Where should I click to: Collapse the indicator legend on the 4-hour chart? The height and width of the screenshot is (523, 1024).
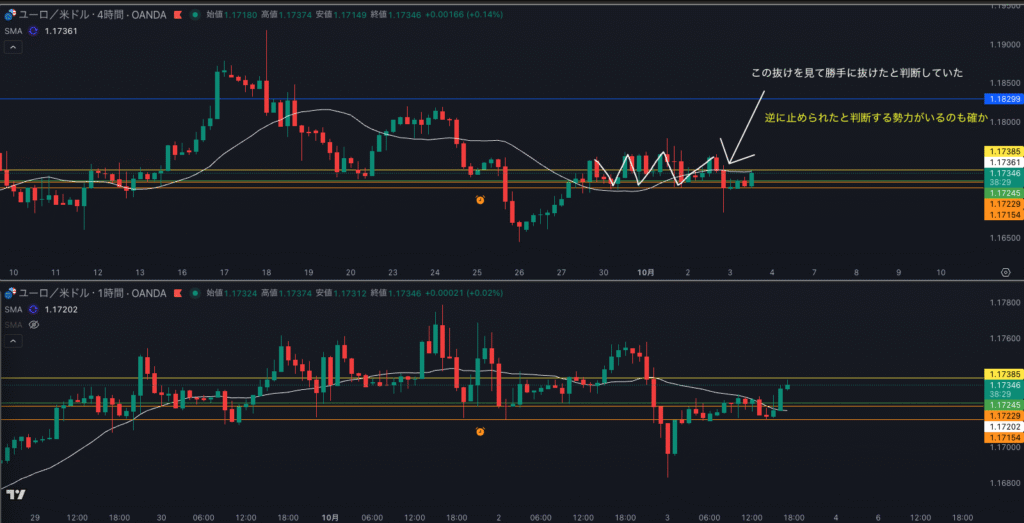(x=11, y=47)
